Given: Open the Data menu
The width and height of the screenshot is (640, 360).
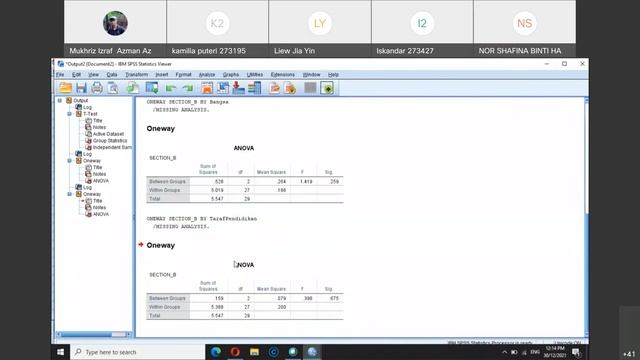Looking at the screenshot, I should click(112, 75).
